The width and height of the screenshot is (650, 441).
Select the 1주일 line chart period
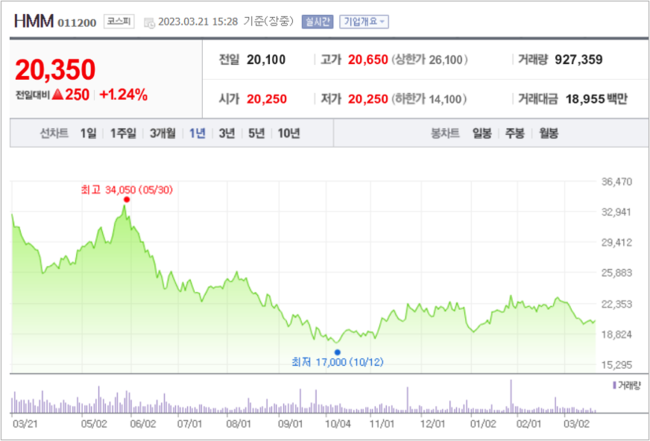[123, 133]
